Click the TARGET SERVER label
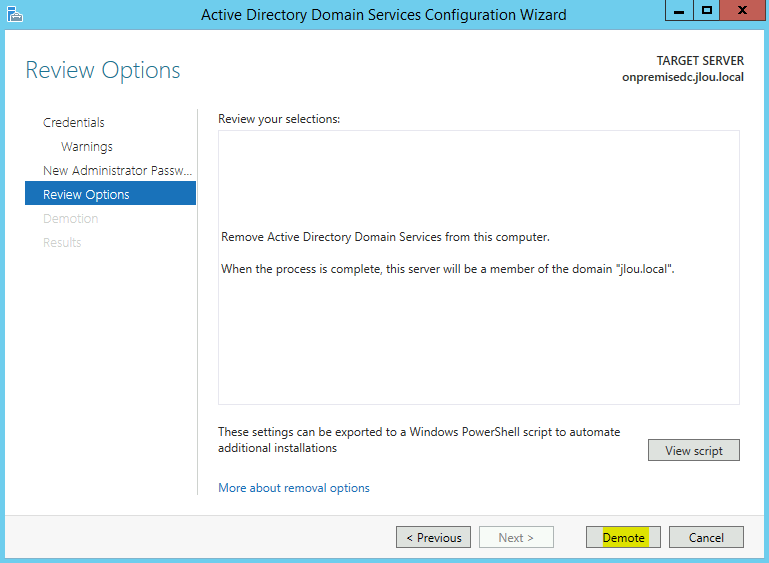Viewport: 769px width, 563px height. pos(700,61)
